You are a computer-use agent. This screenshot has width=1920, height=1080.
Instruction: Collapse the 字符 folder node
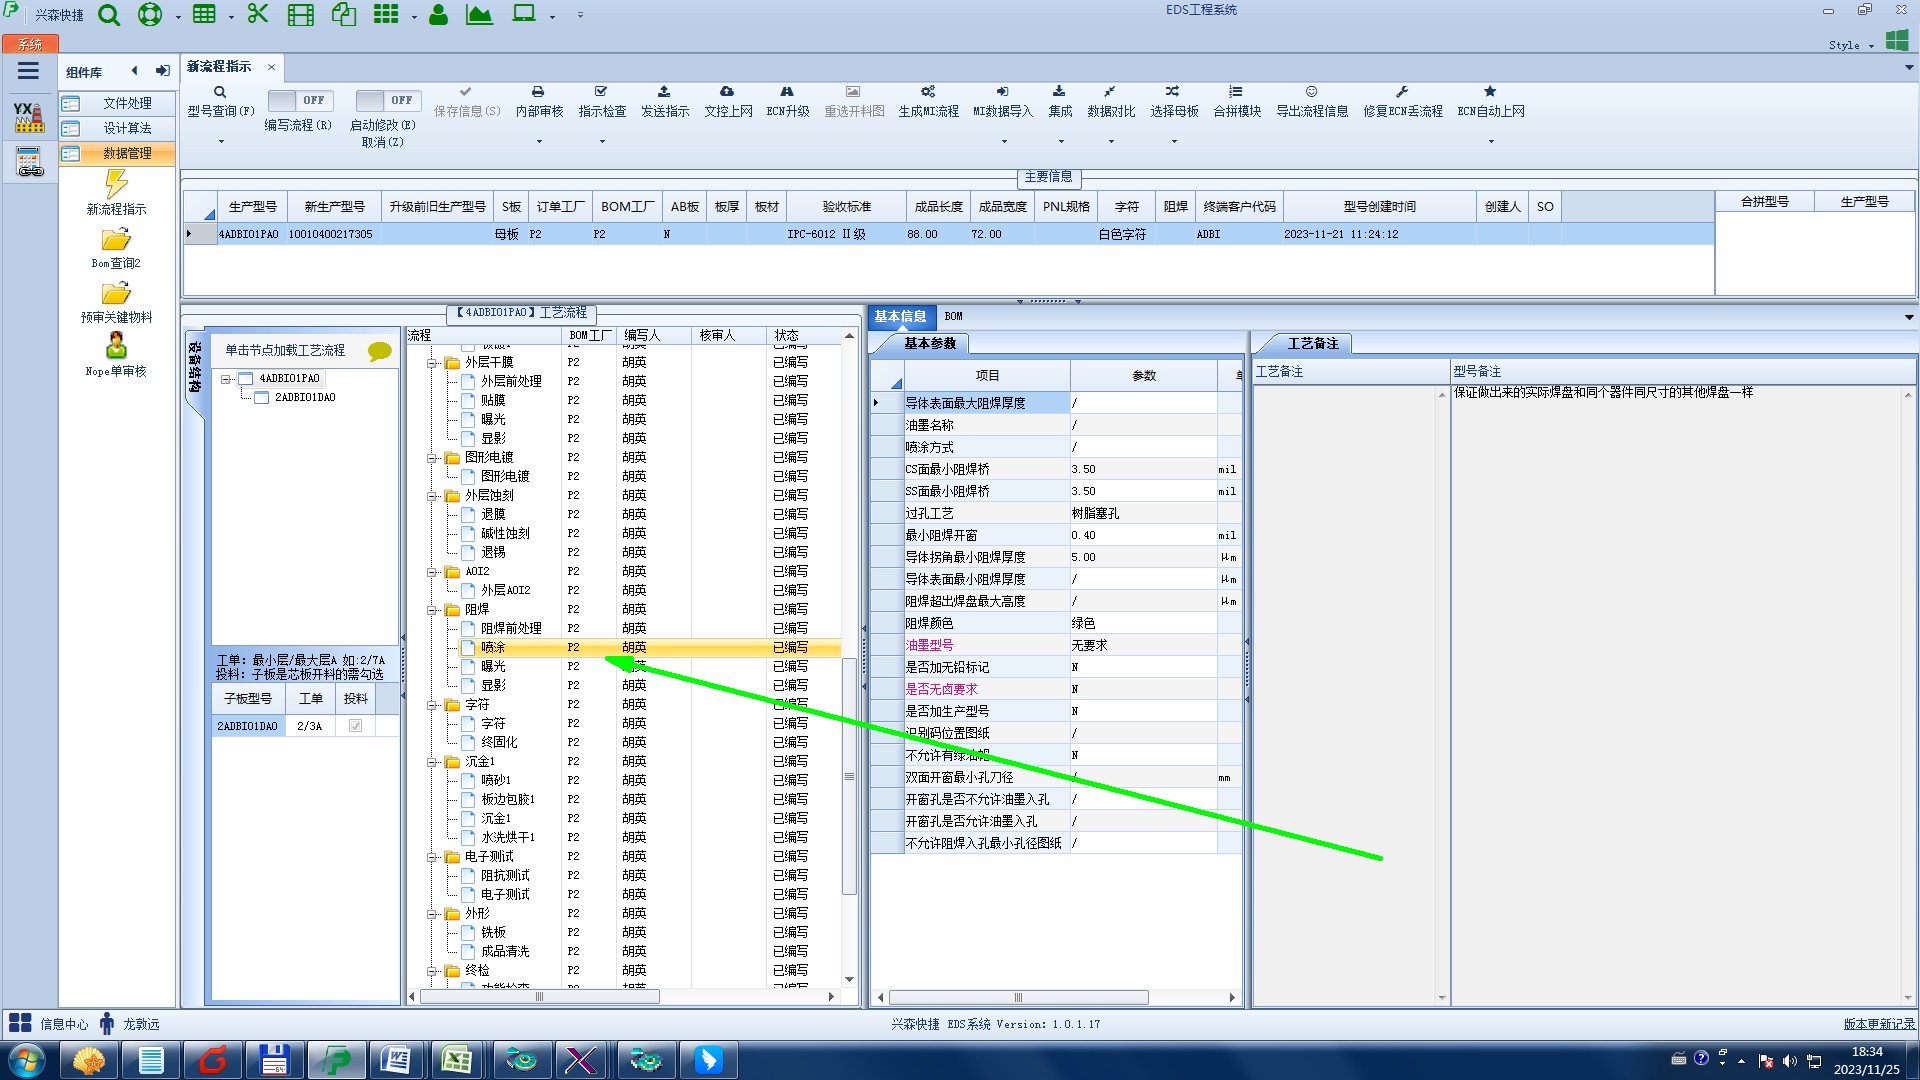(x=432, y=705)
